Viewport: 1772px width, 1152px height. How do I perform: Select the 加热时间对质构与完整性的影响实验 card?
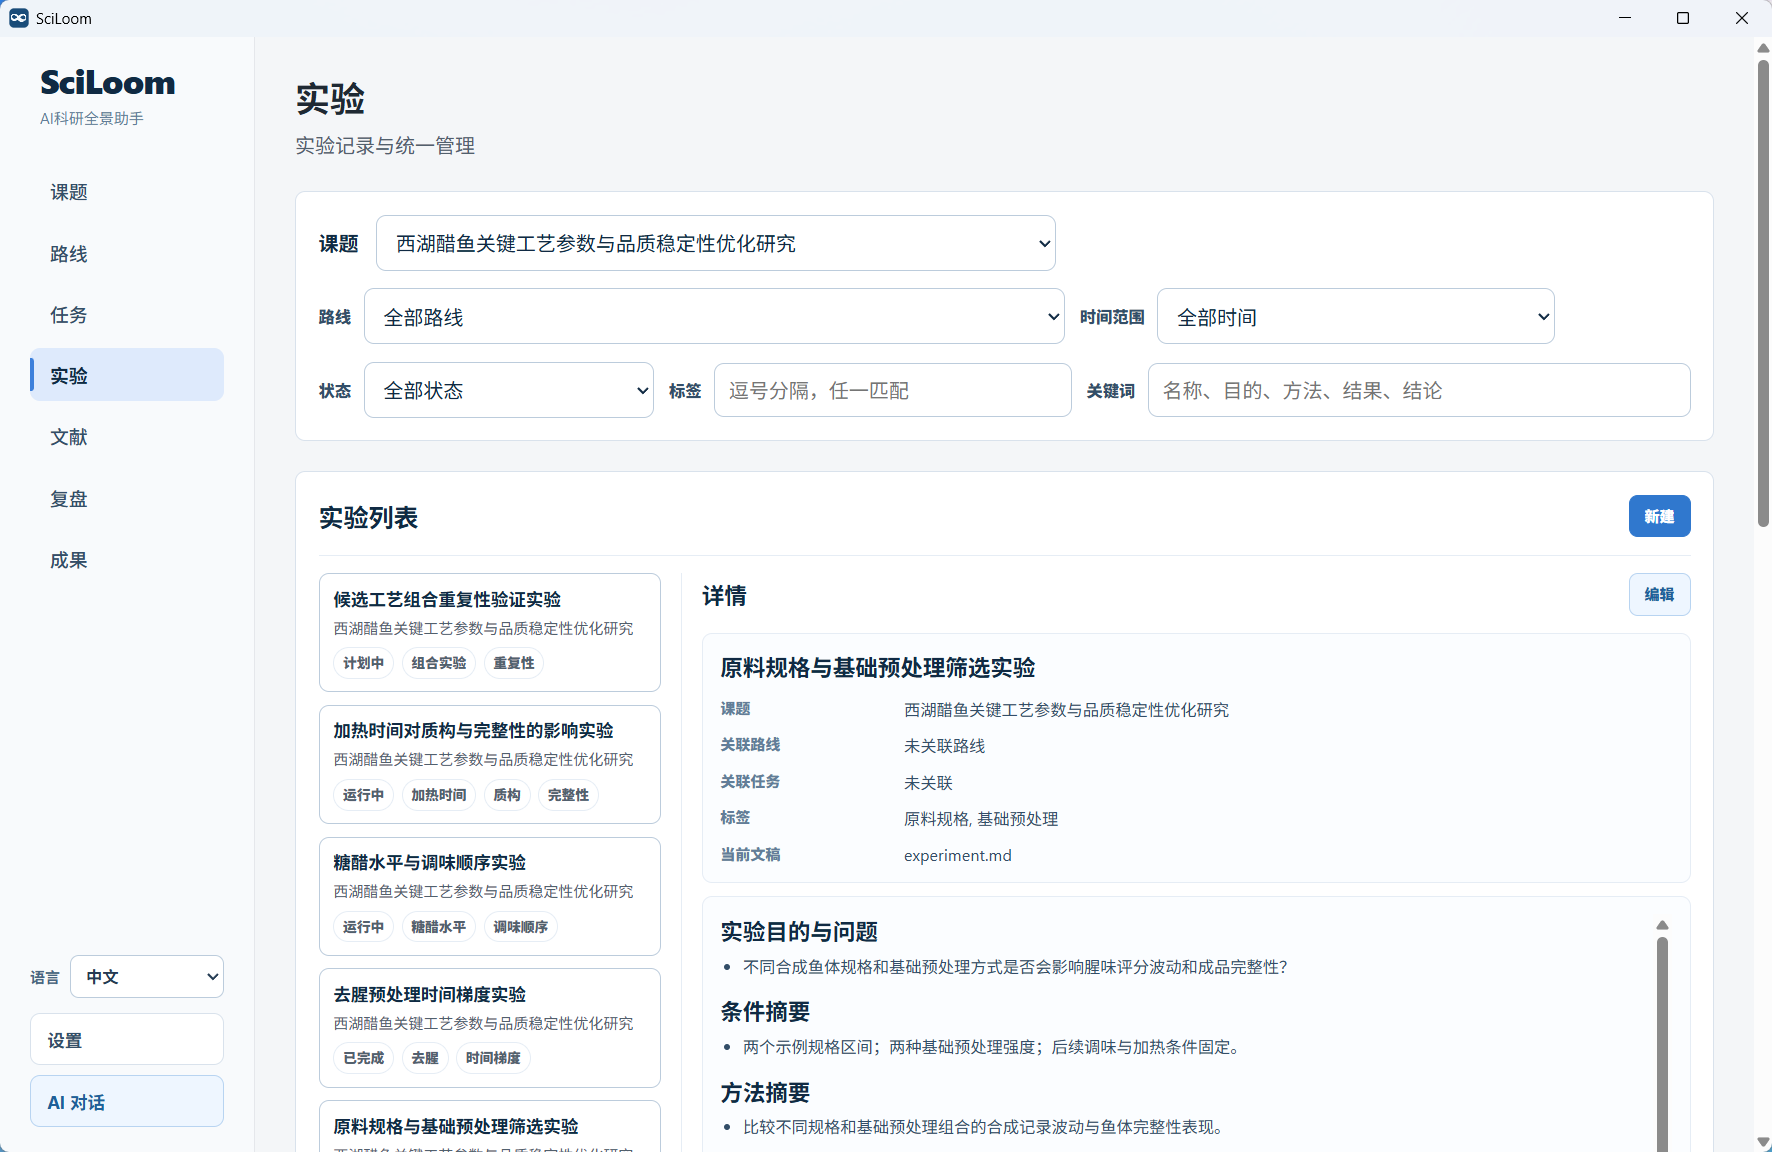pyautogui.click(x=490, y=764)
